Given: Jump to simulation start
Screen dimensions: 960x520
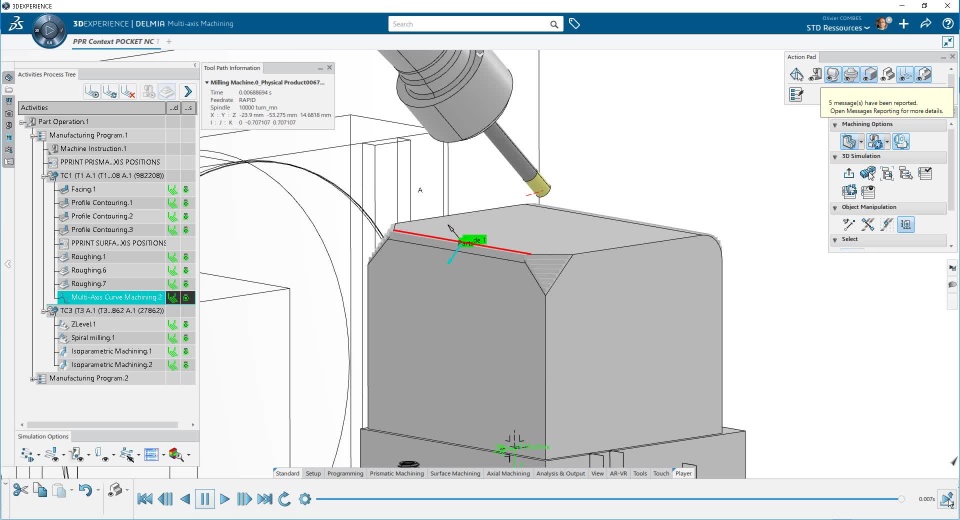Looking at the screenshot, I should pos(144,499).
